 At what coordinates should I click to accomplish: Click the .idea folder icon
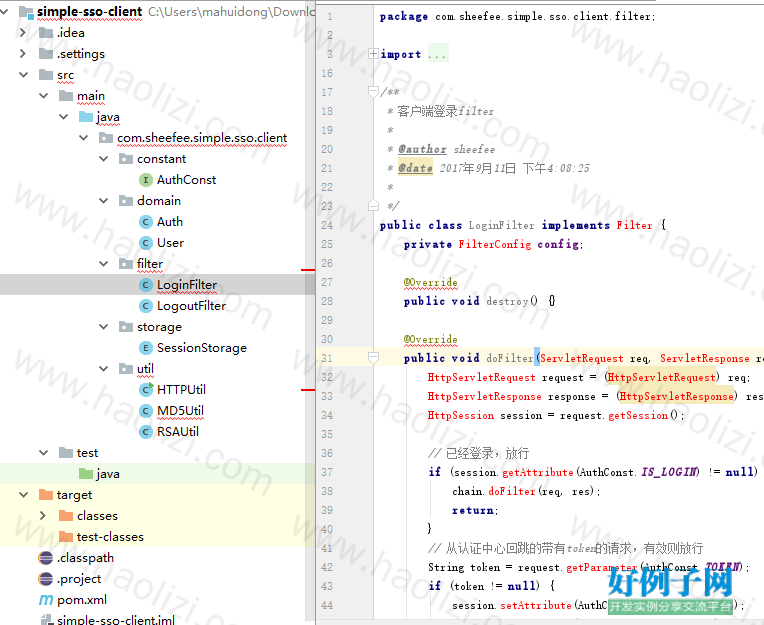46,33
